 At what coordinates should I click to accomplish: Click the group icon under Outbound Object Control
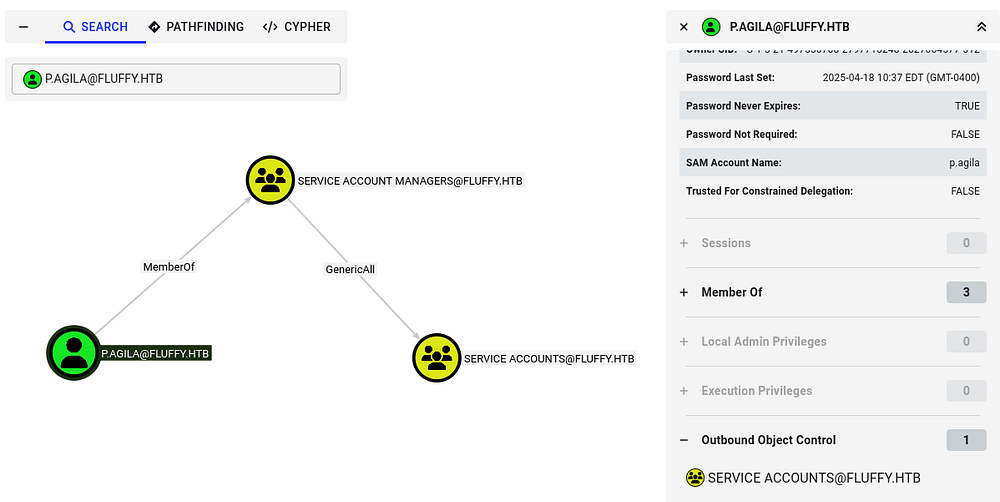pyautogui.click(x=695, y=478)
